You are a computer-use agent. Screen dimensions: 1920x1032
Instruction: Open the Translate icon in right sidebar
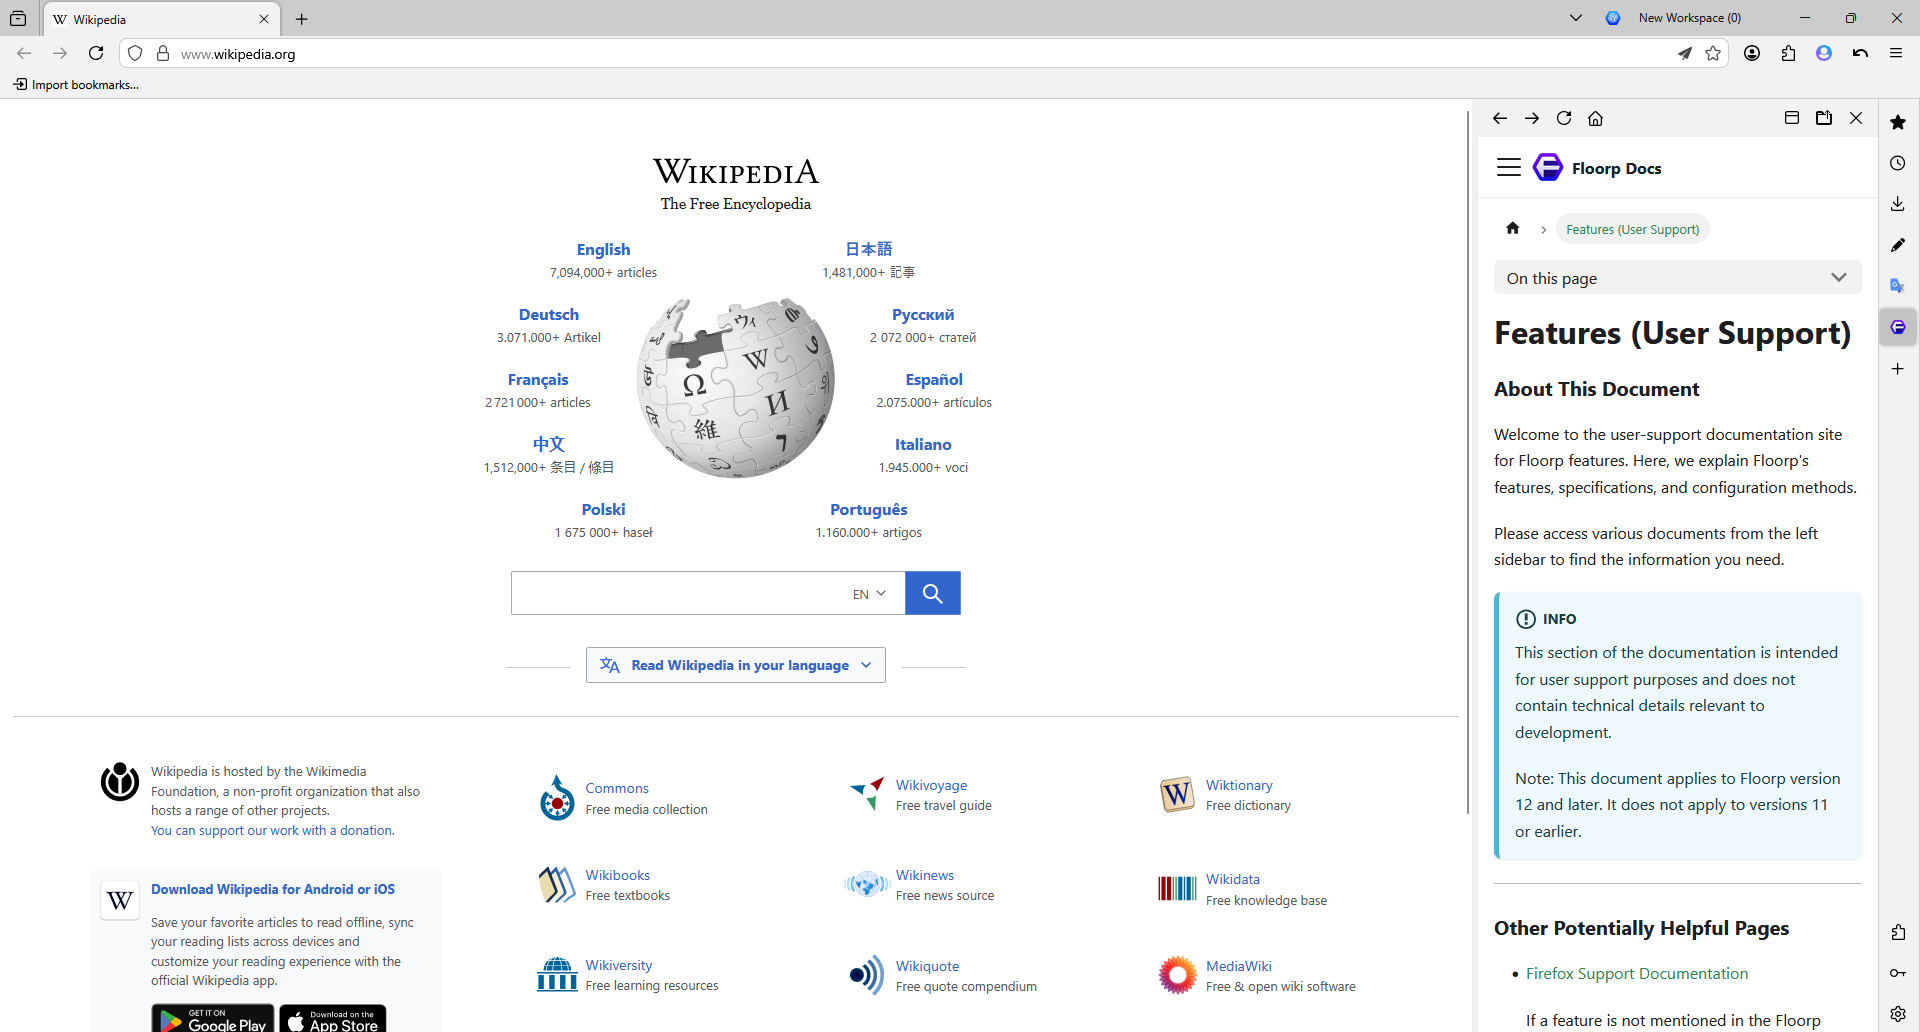pyautogui.click(x=1898, y=286)
